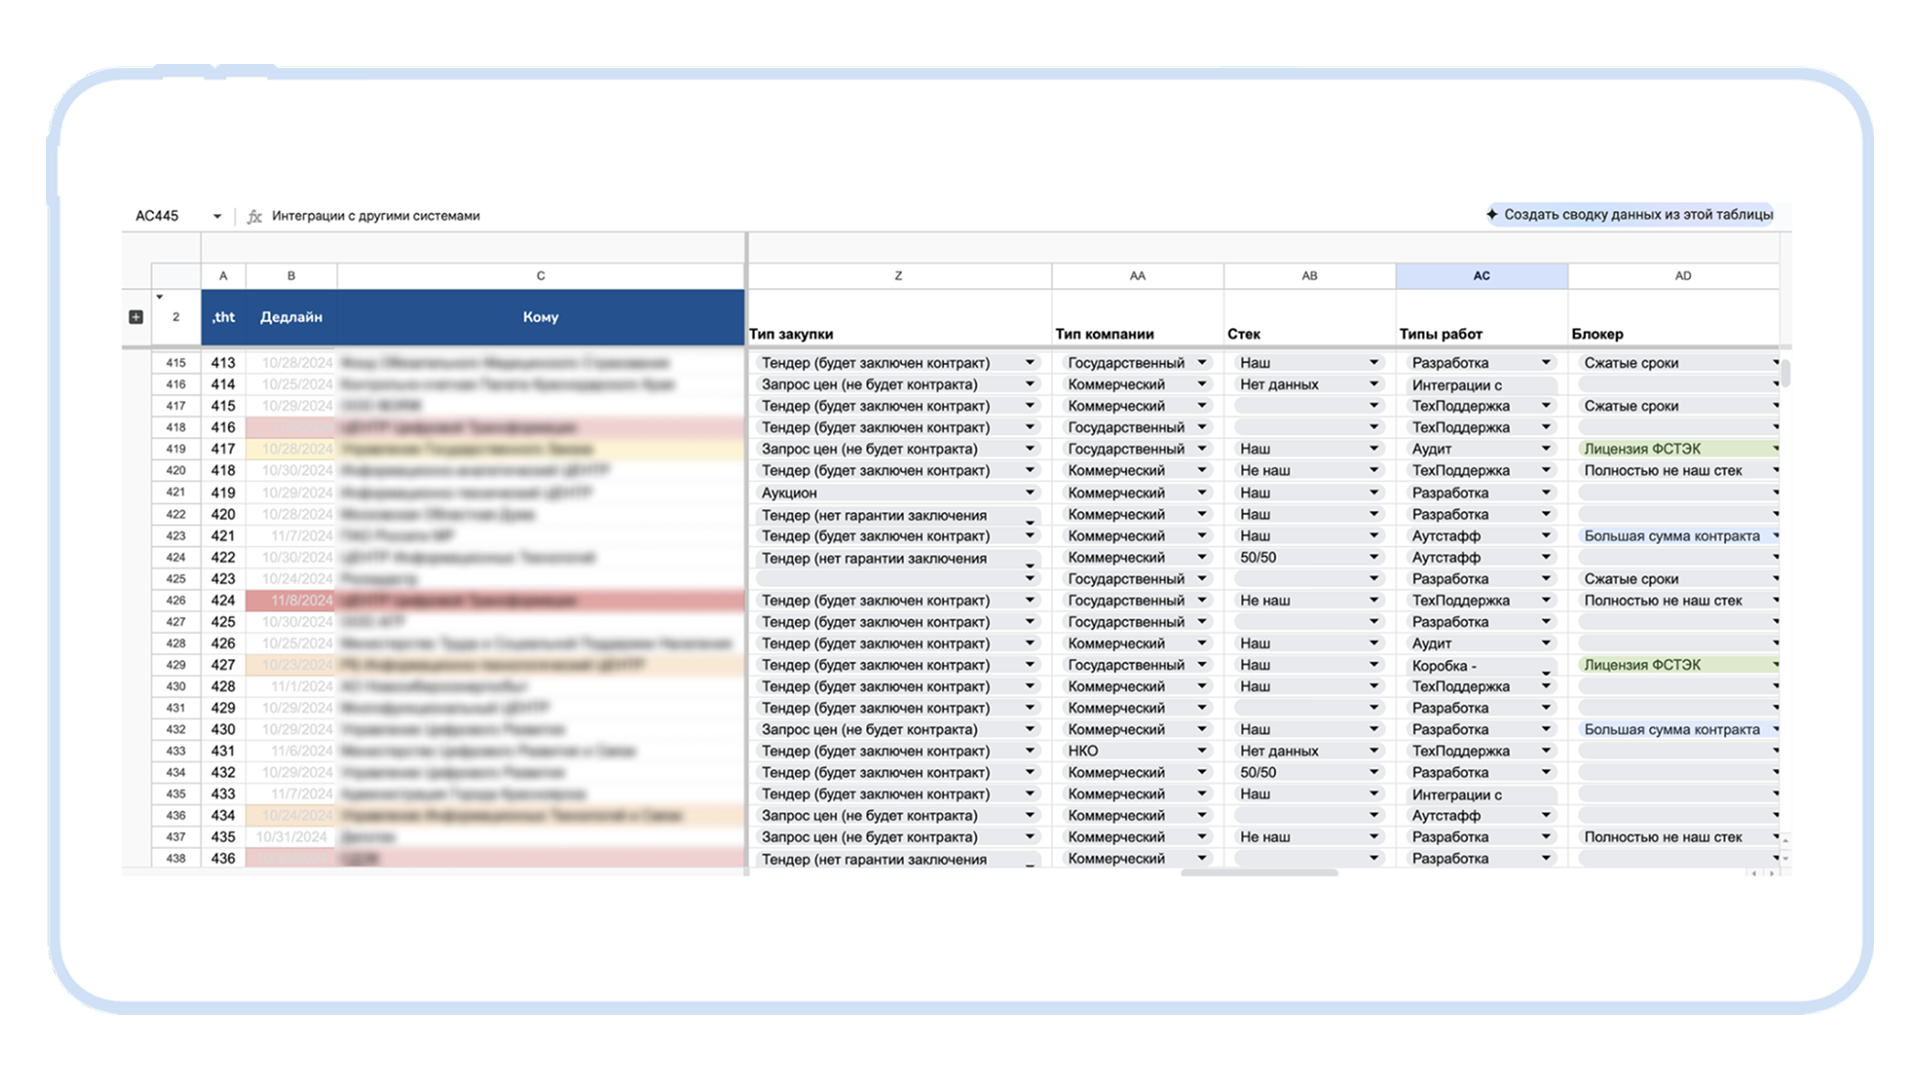Expand the grouped columns plus icon
Screen dimensions: 1920x1080
point(136,317)
